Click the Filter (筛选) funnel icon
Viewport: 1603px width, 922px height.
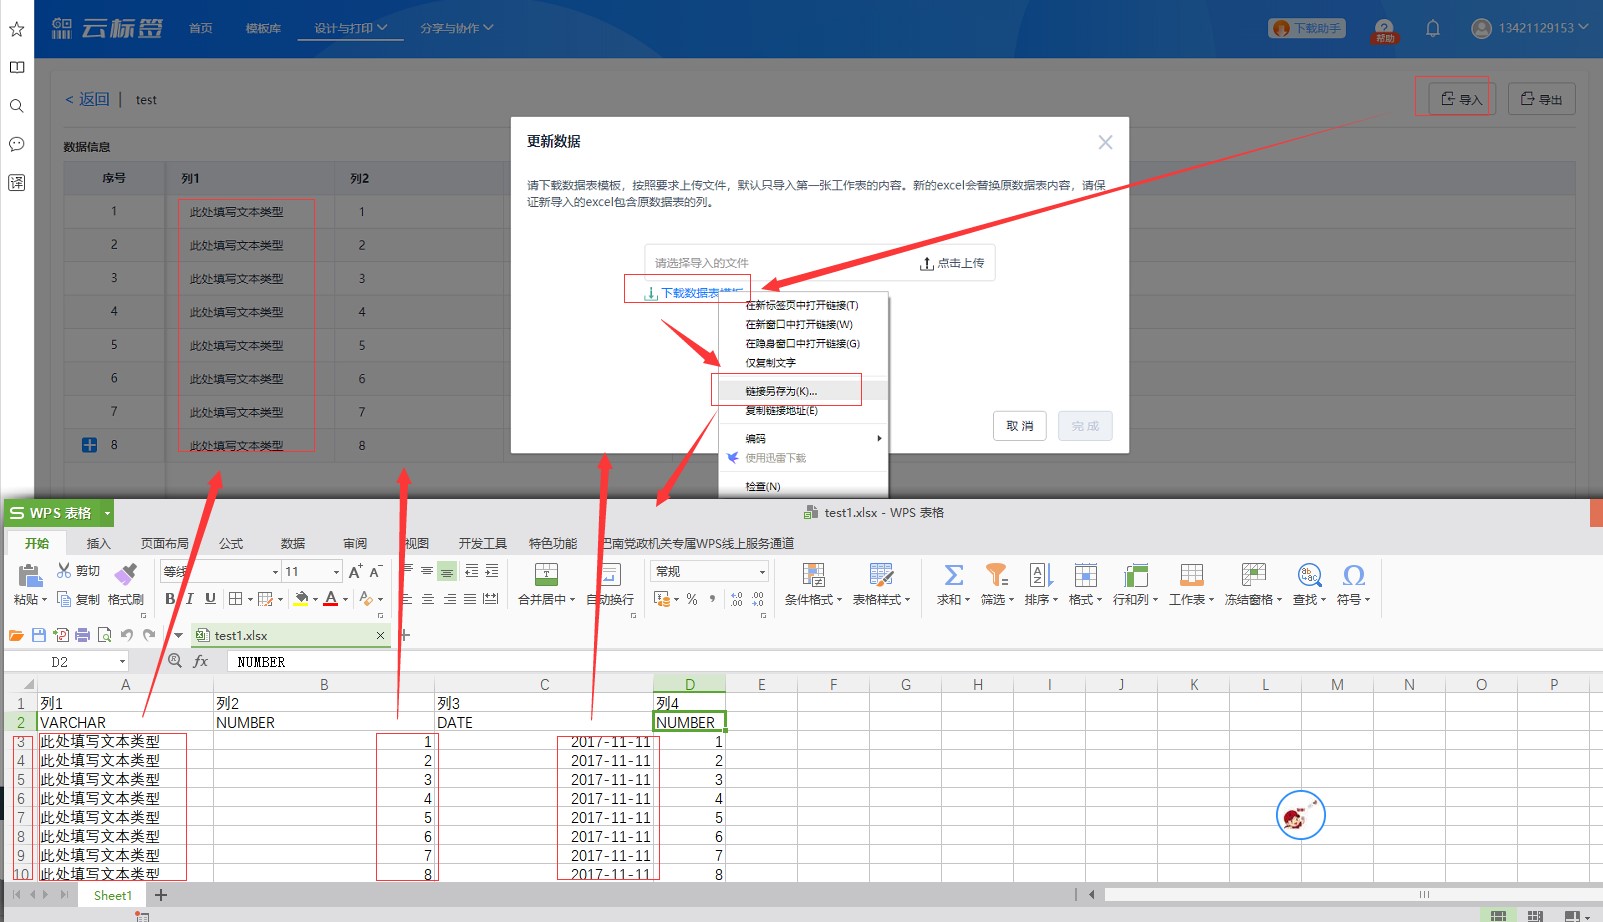tap(996, 574)
